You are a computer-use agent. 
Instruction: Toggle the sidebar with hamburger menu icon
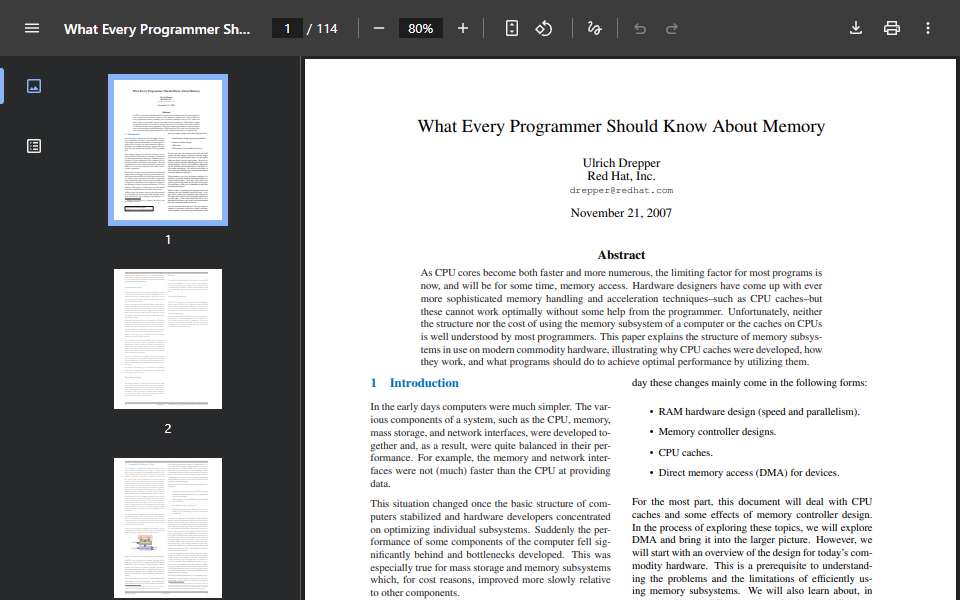click(x=32, y=28)
